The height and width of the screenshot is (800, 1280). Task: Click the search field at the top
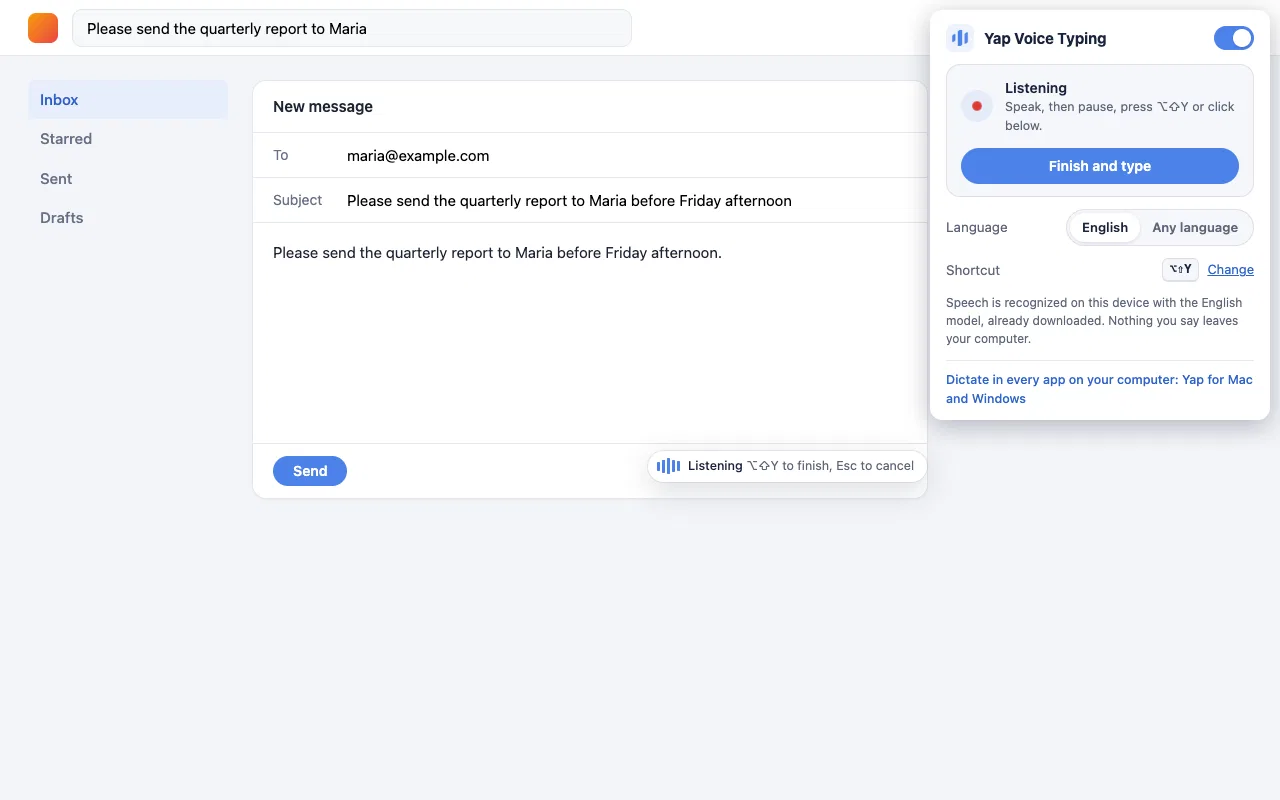352,28
